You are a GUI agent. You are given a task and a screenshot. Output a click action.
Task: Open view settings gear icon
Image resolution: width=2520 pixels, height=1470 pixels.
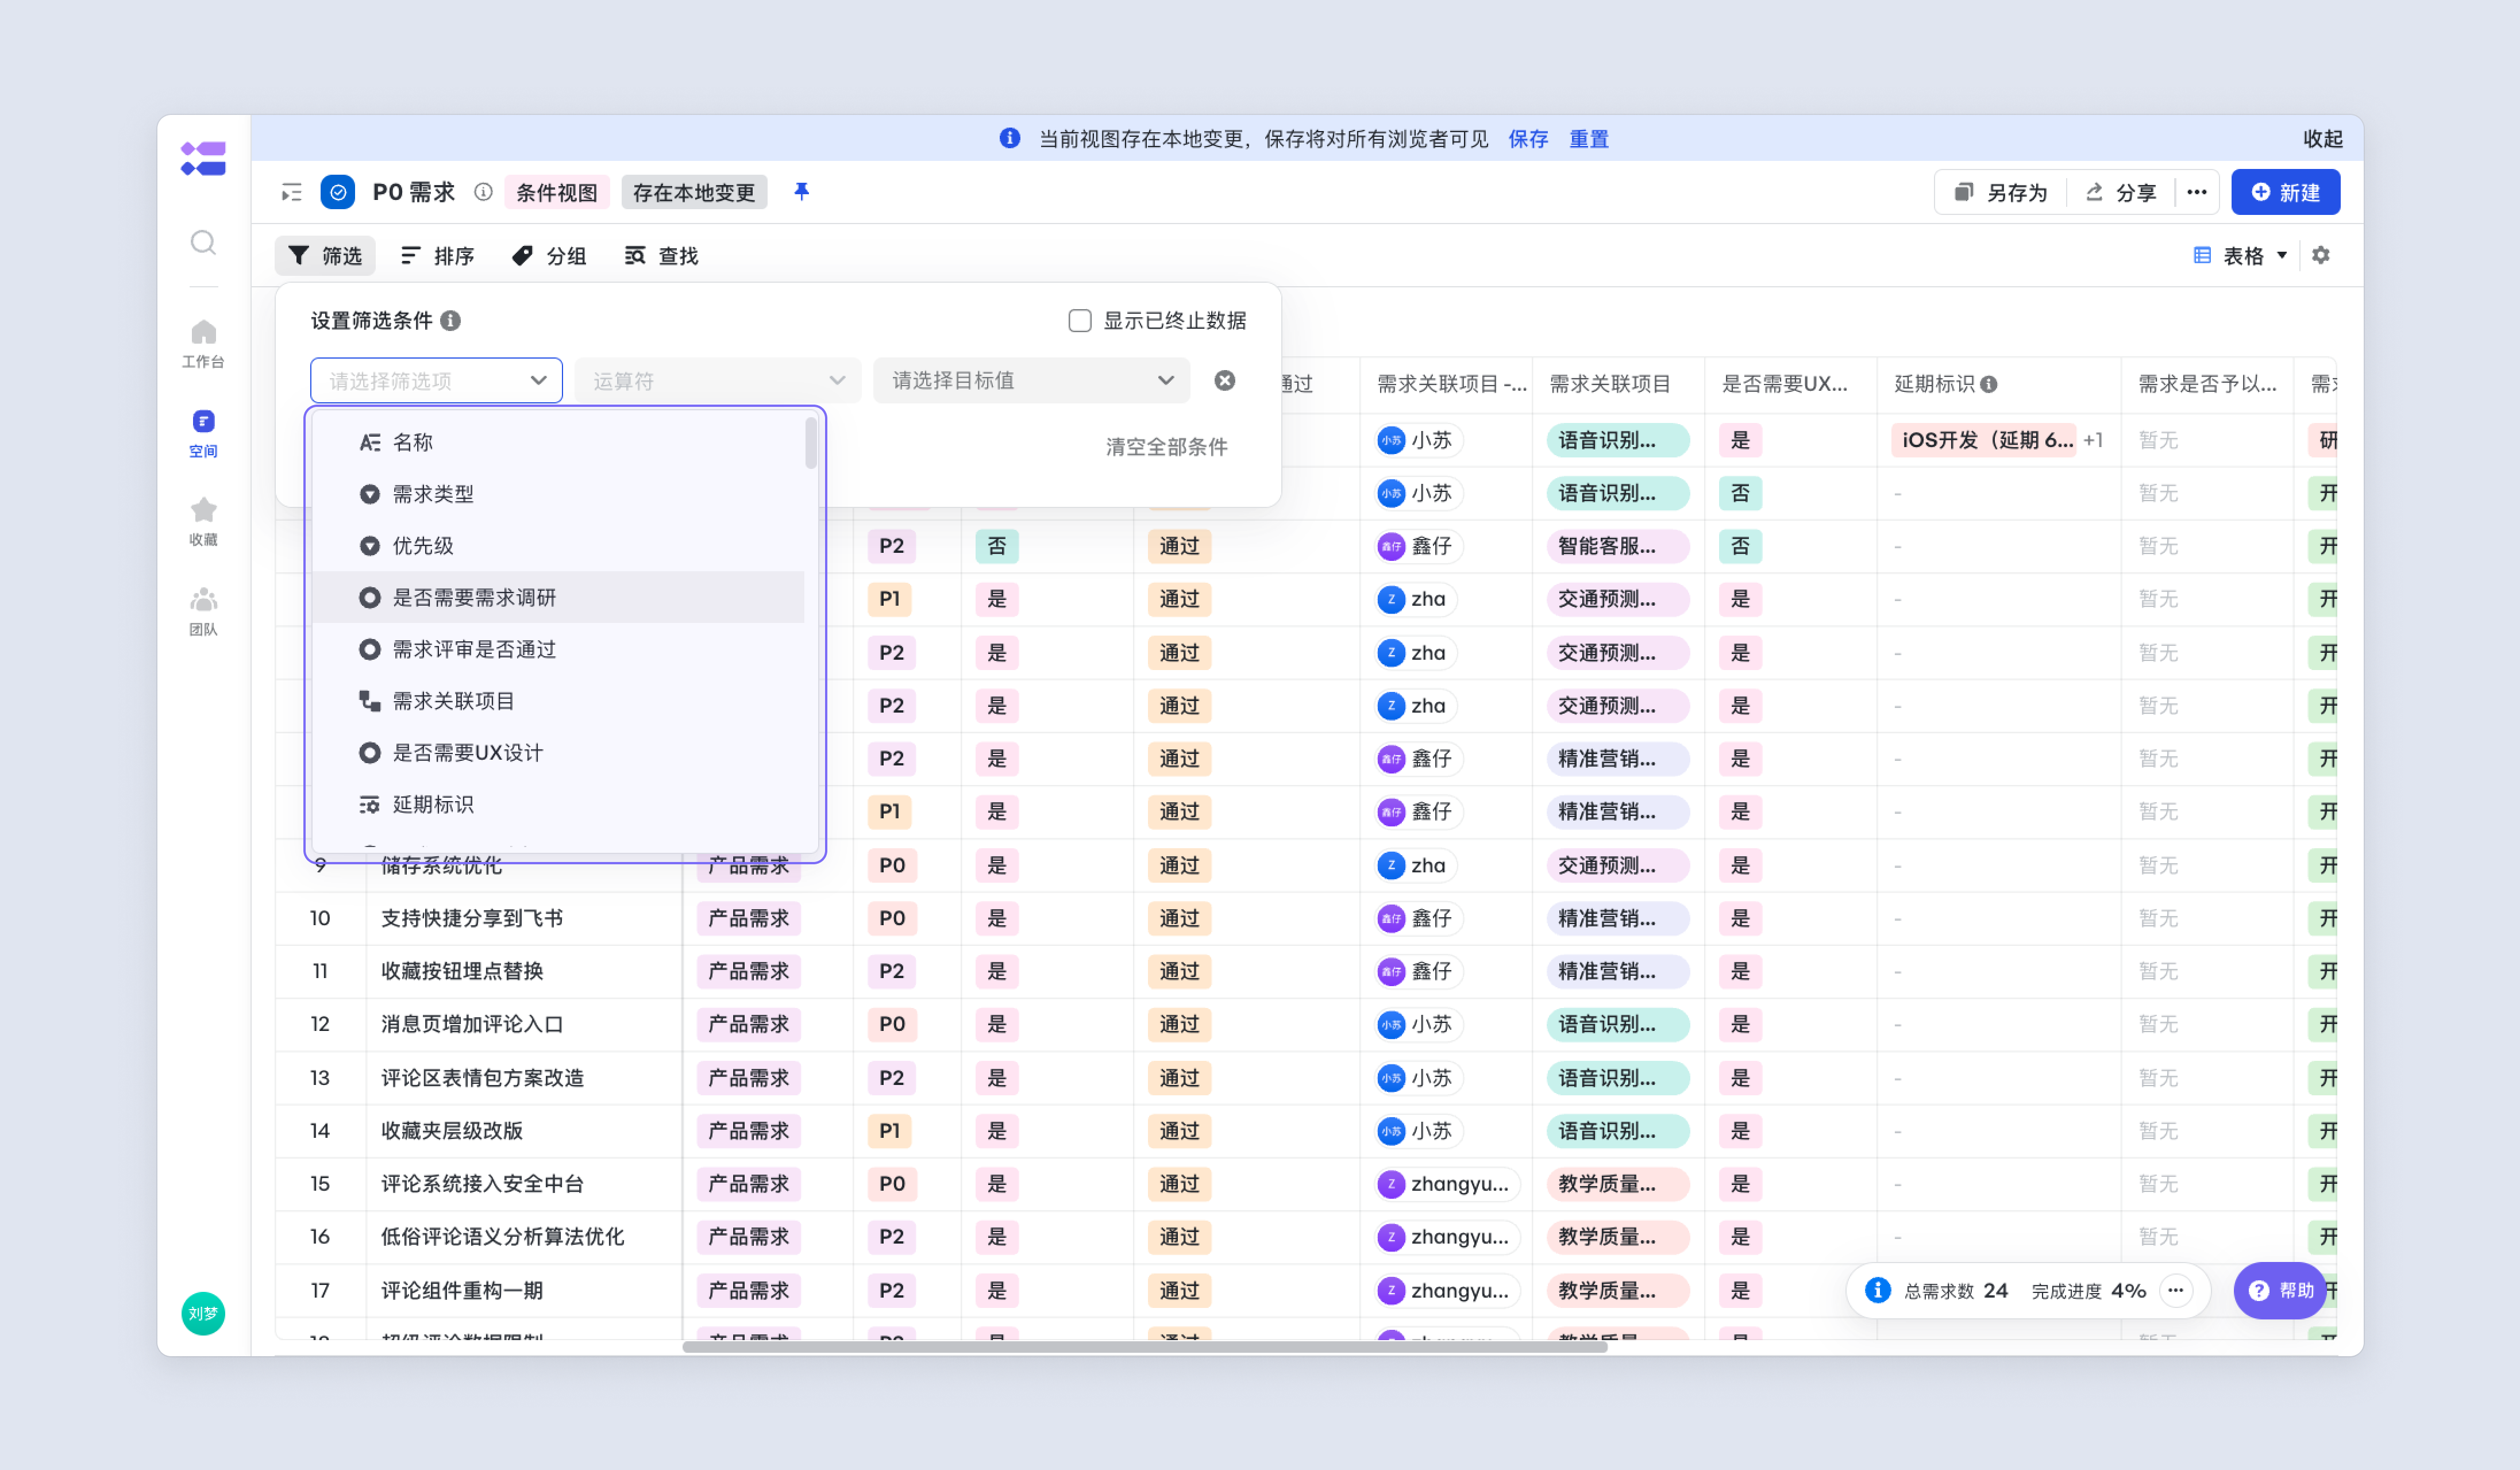[2320, 255]
